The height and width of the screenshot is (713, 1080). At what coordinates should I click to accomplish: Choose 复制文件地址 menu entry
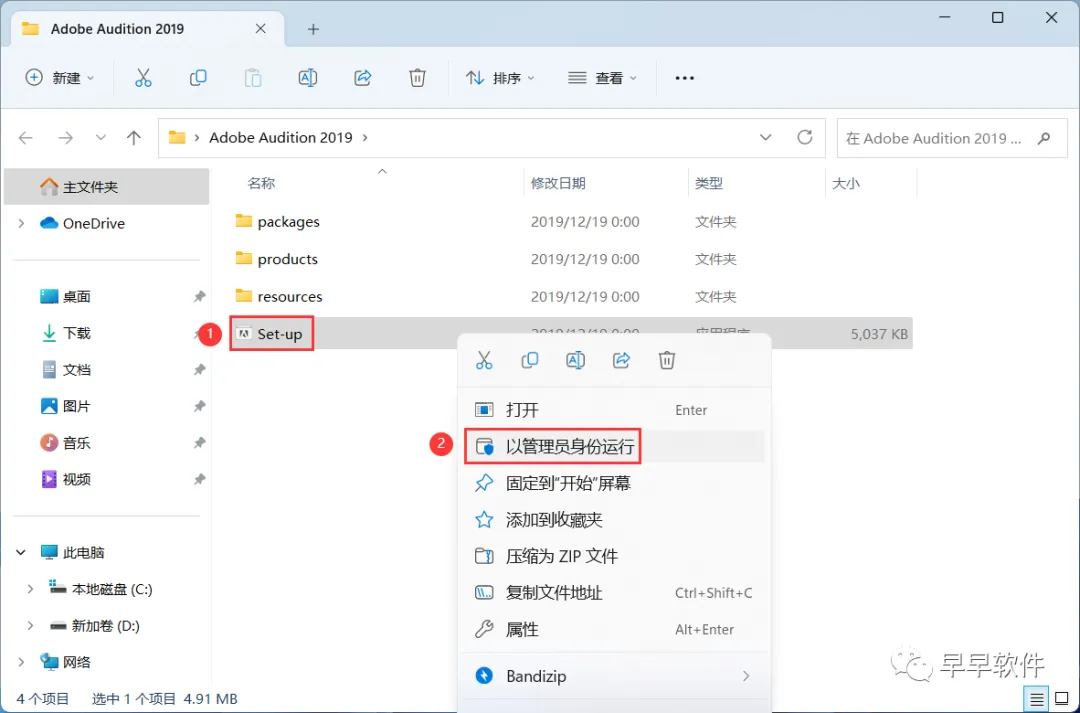click(x=614, y=592)
